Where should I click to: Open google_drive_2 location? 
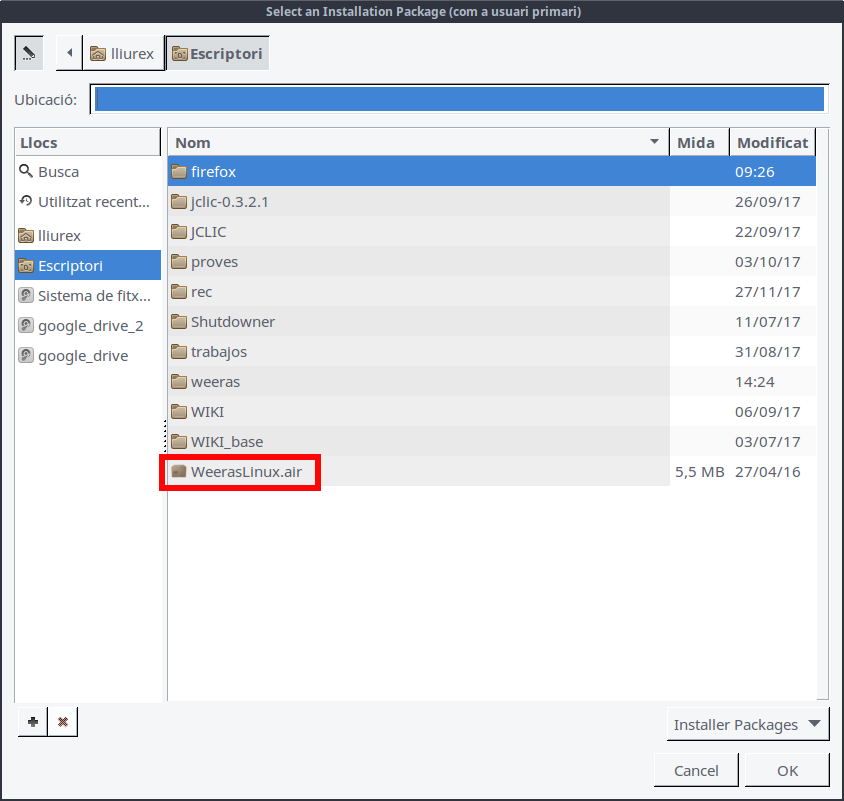point(90,326)
